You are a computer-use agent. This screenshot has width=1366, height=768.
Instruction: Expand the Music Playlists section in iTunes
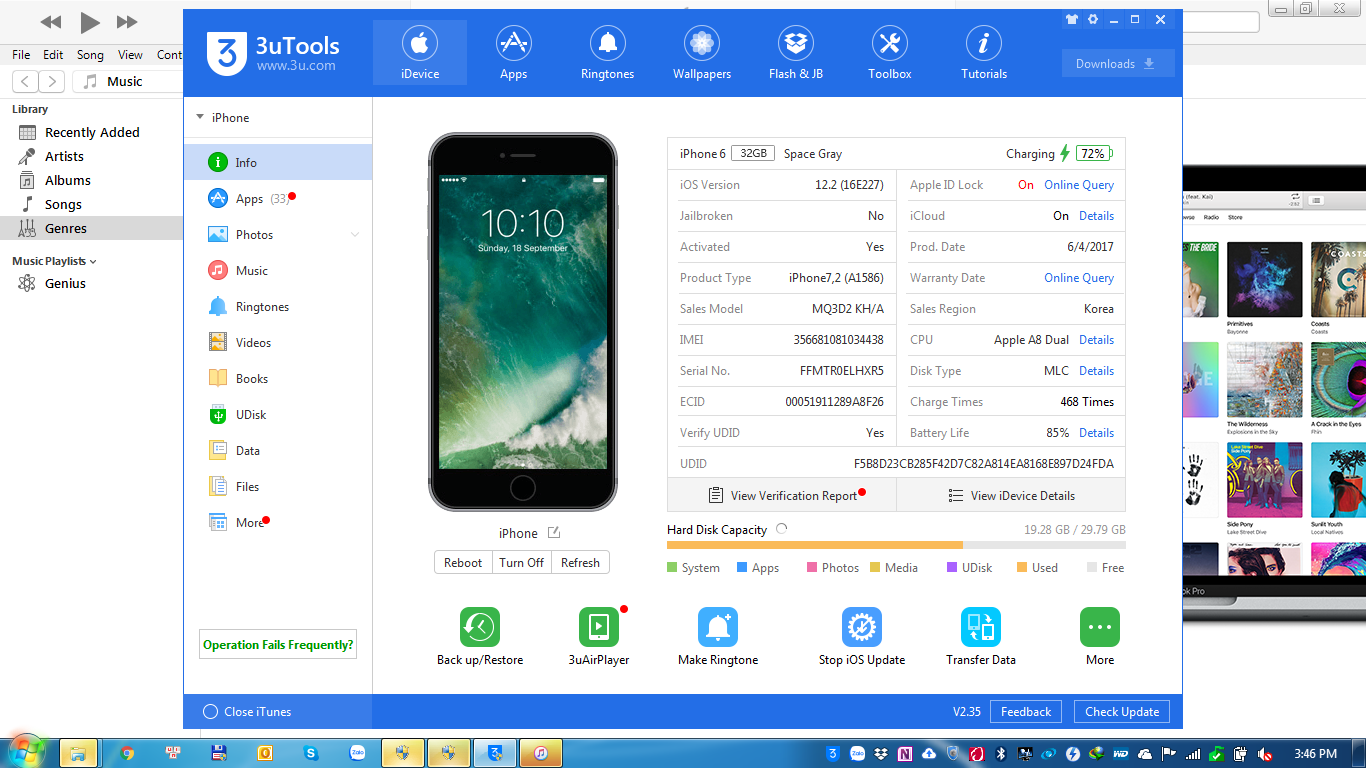tap(93, 261)
